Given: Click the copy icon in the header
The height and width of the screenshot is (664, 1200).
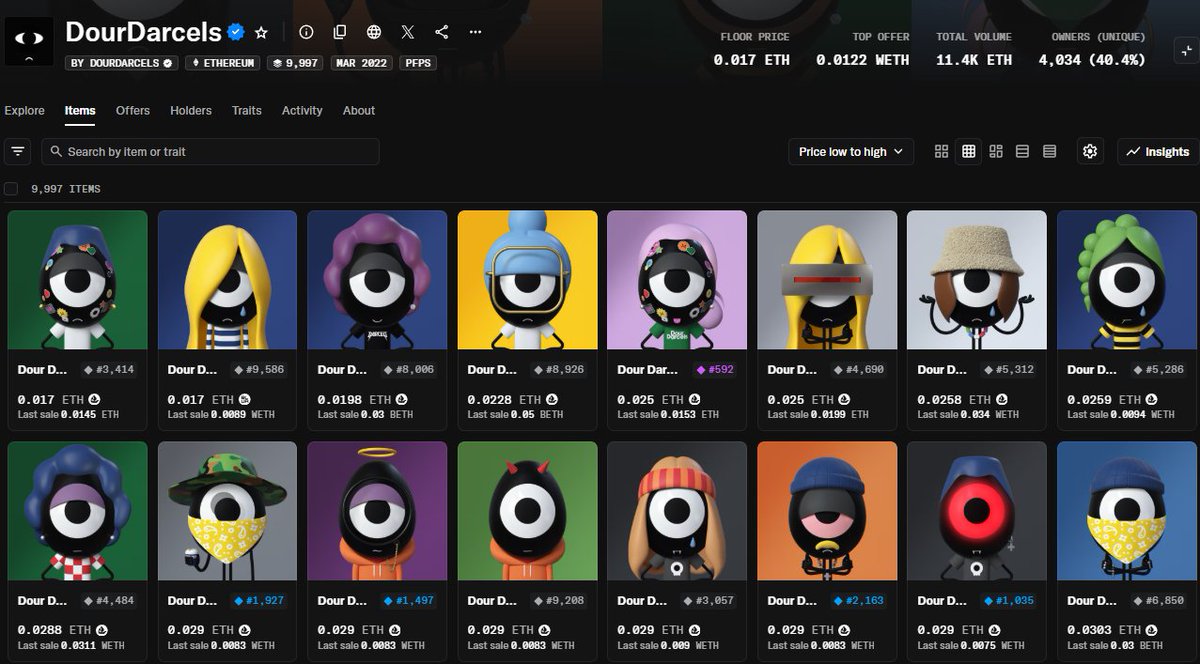Looking at the screenshot, I should point(340,32).
